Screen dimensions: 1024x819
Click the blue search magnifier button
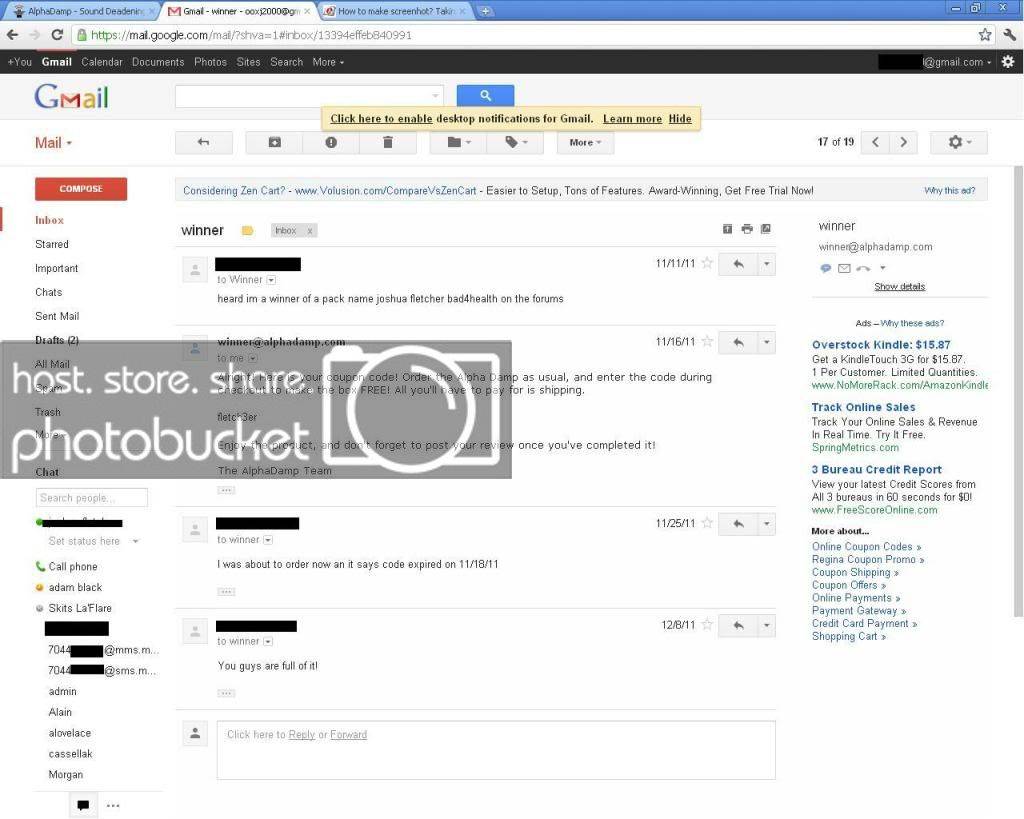point(485,95)
